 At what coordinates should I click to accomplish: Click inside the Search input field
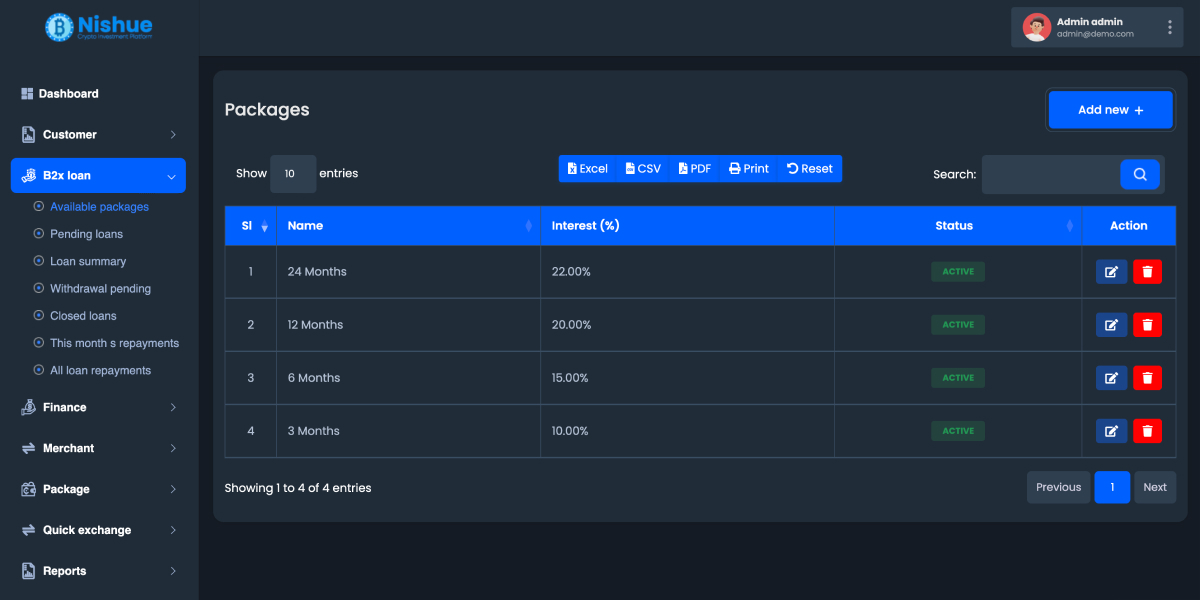pyautogui.click(x=1050, y=174)
